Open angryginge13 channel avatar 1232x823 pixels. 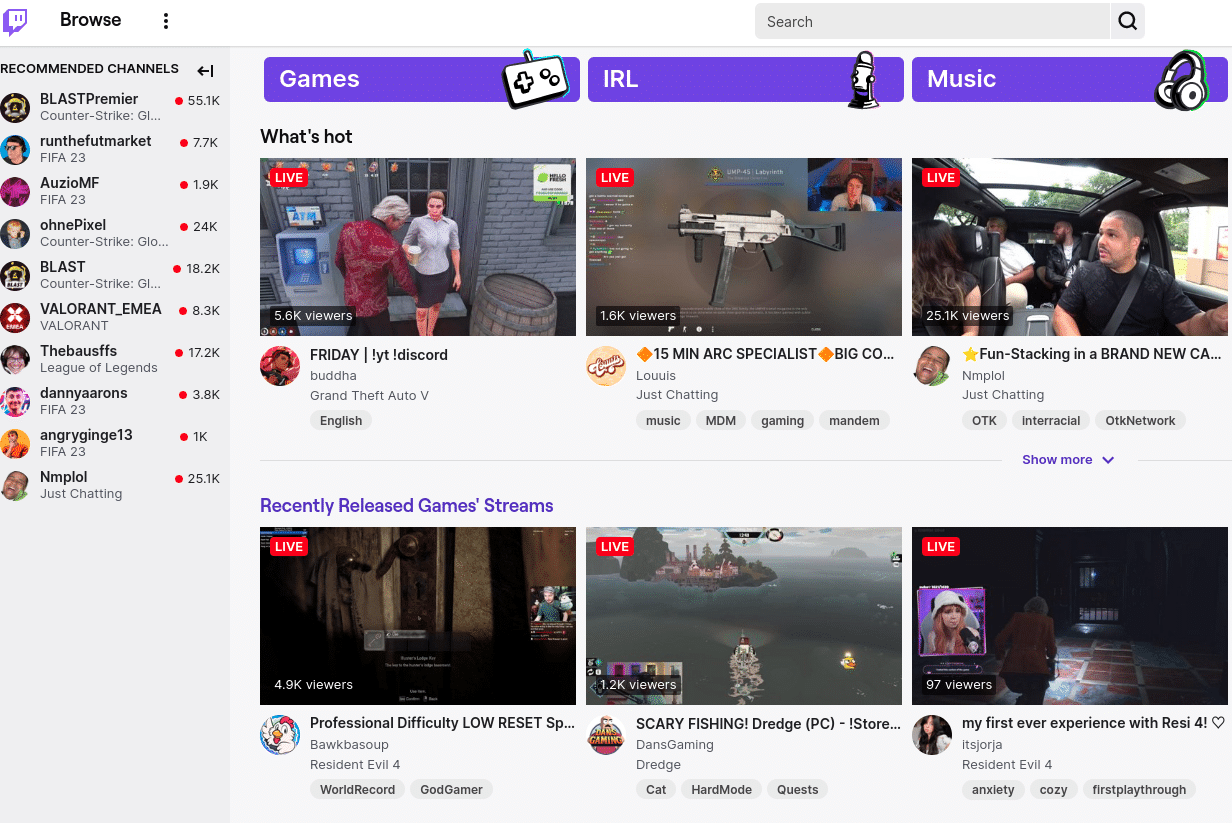pyautogui.click(x=15, y=443)
